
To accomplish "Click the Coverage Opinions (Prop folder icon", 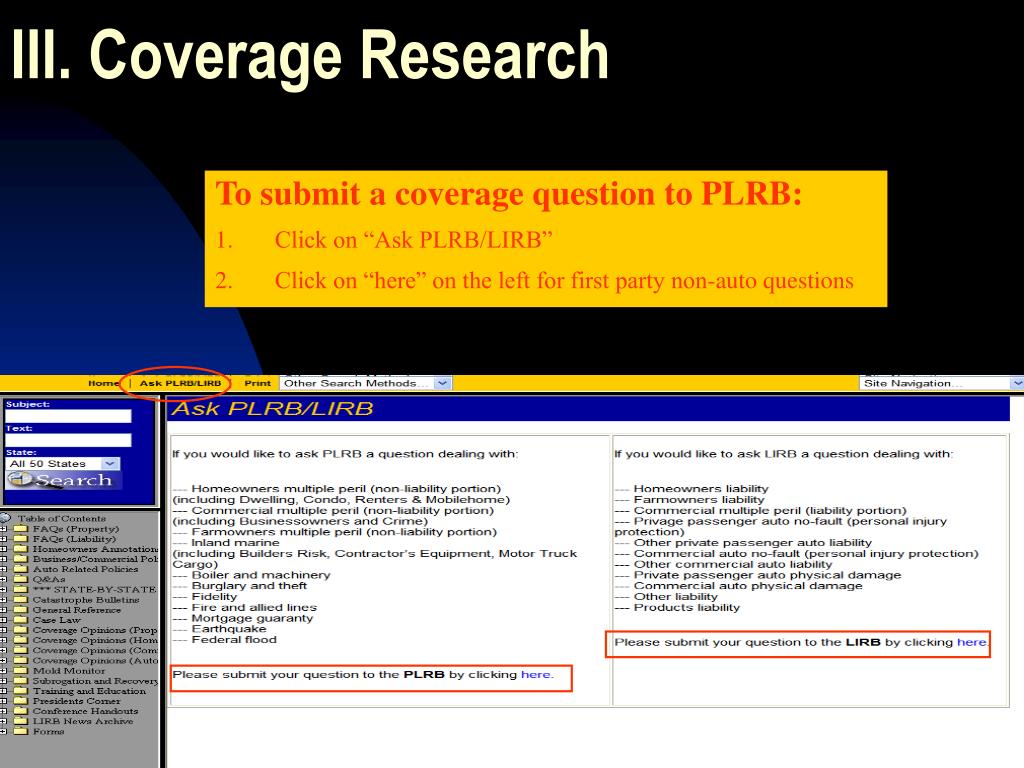I will 22,630.
